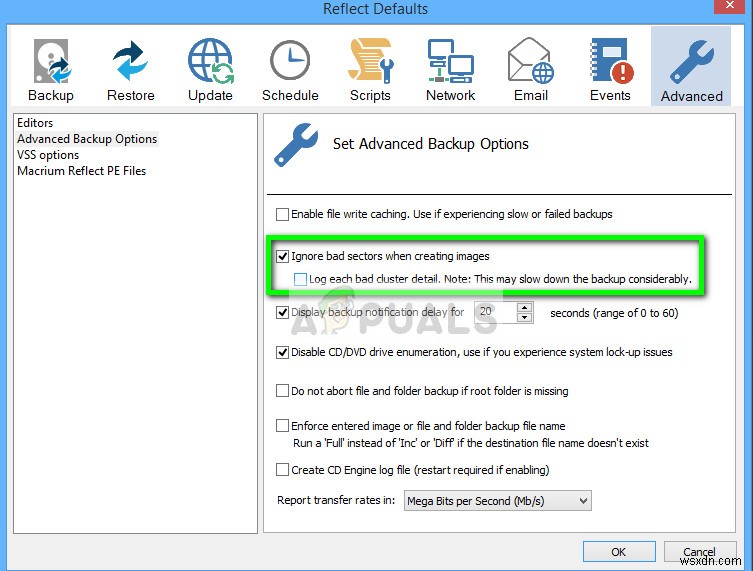Select Advanced Backup Options in left list
The image size is (753, 571).
click(x=87, y=139)
